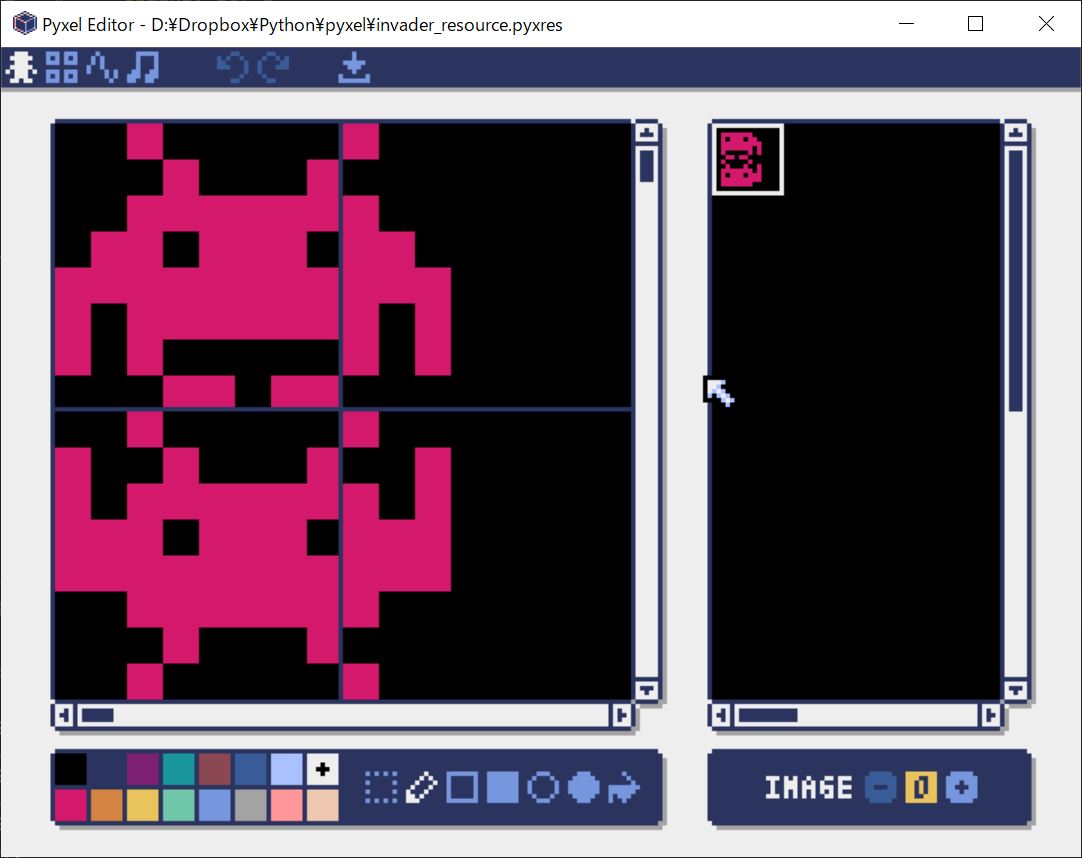1082x858 pixels.
Task: Select the invader thumbnail in image panel
Action: (x=747, y=159)
